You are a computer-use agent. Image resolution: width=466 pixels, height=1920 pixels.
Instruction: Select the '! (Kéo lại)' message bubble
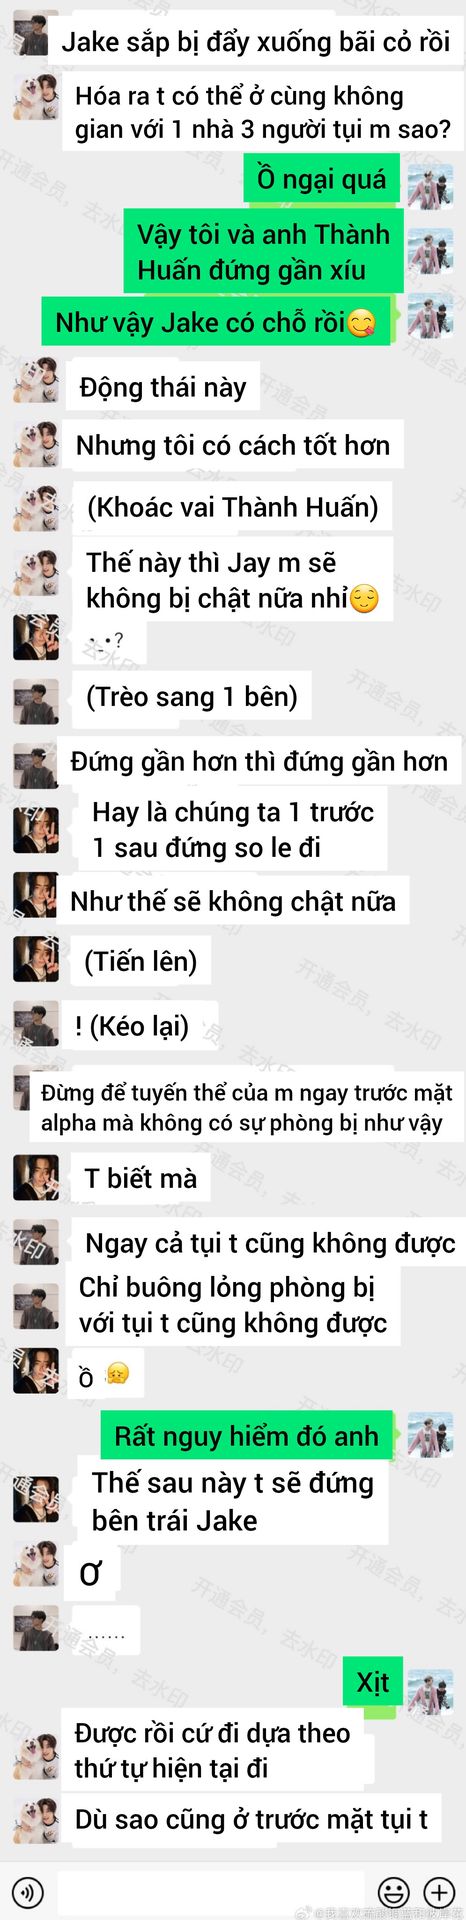point(131,1026)
